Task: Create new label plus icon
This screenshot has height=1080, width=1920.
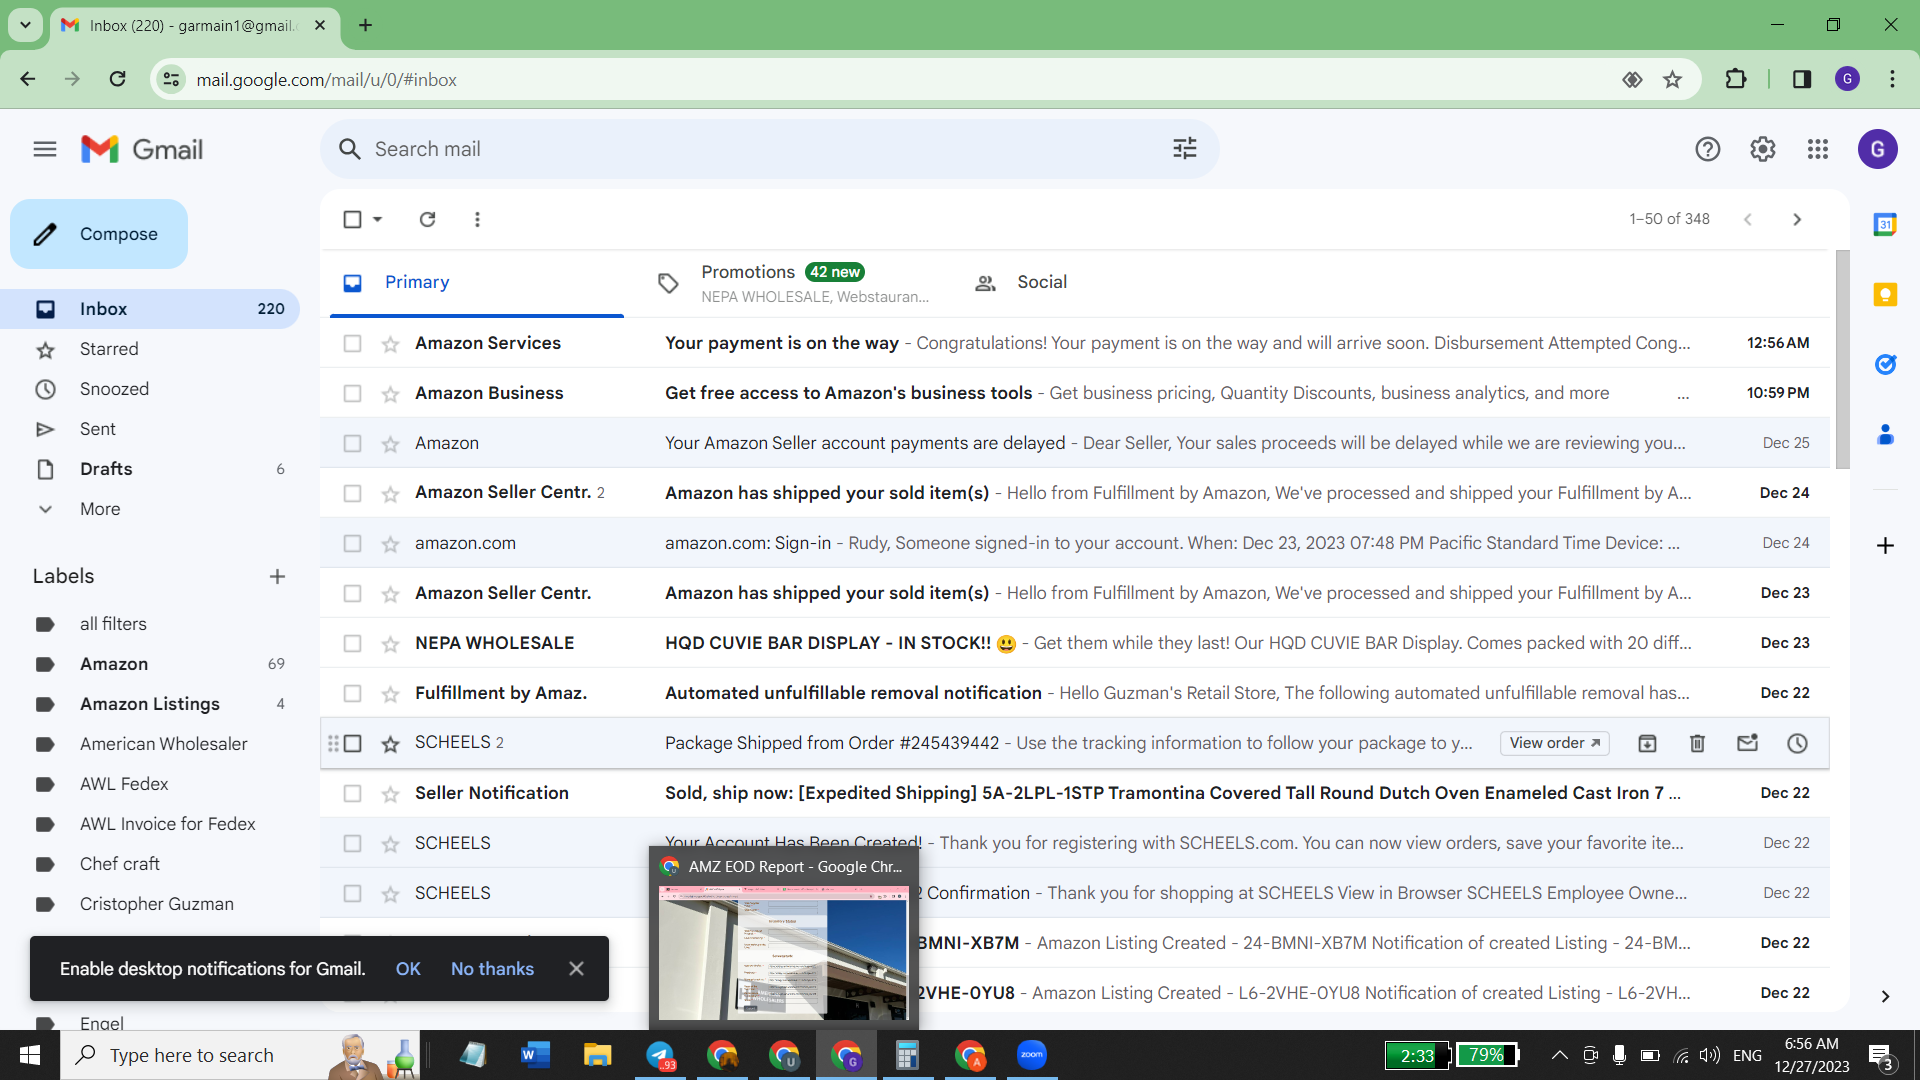Action: pos(277,576)
